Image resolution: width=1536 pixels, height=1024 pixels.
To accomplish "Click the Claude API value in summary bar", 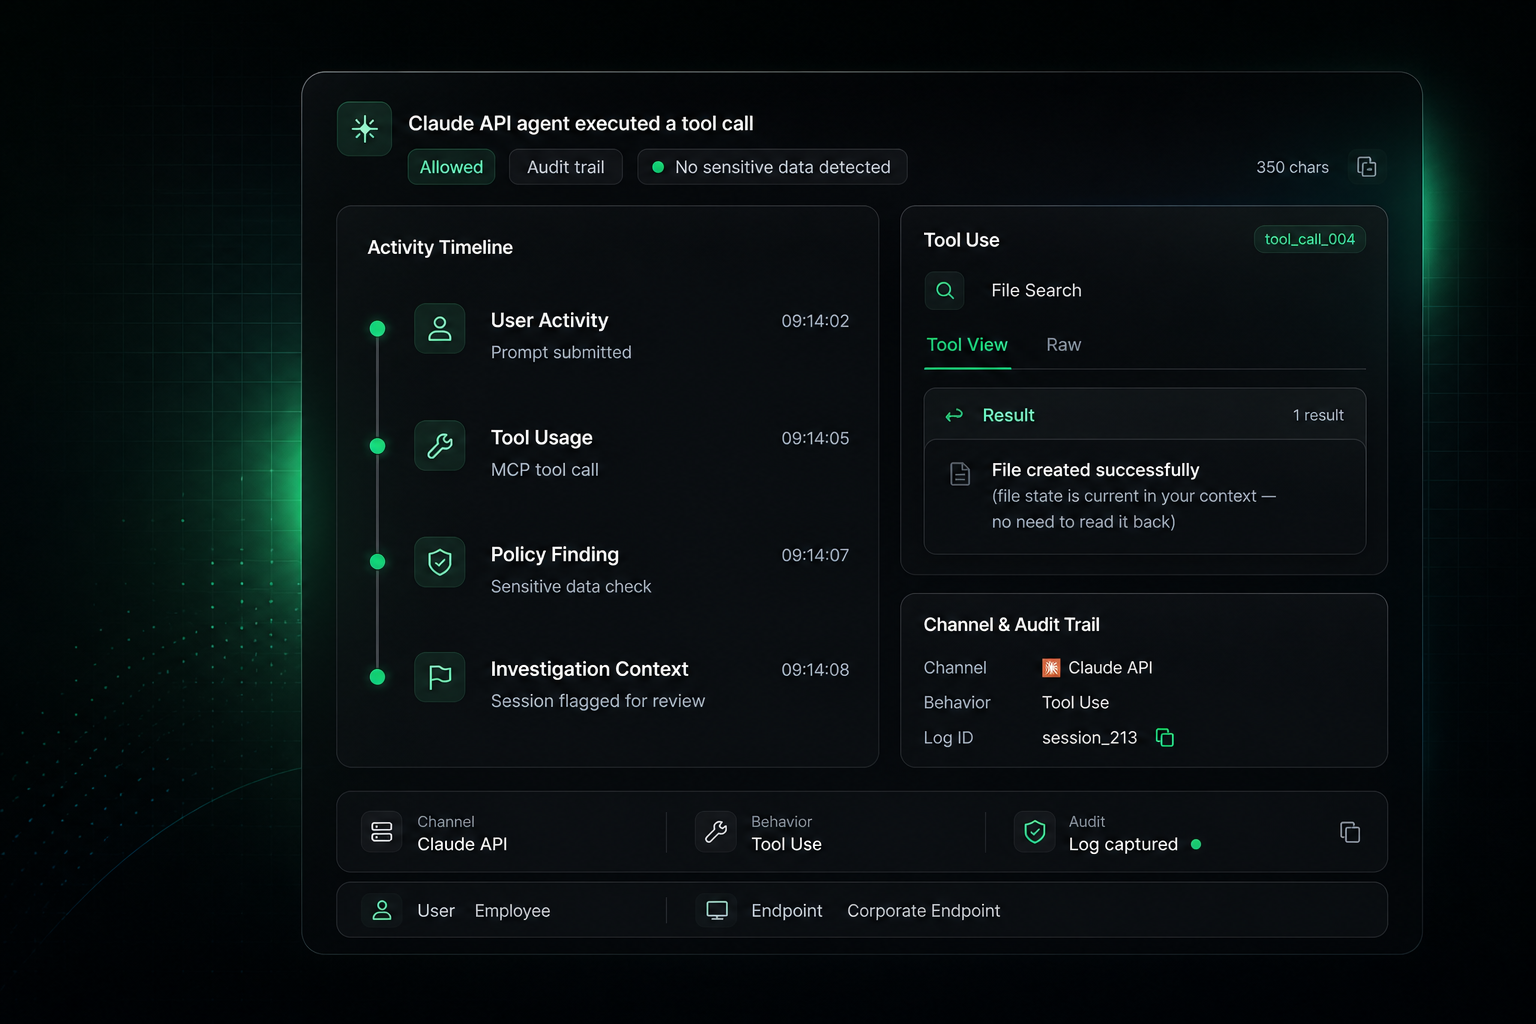I will pos(462,845).
